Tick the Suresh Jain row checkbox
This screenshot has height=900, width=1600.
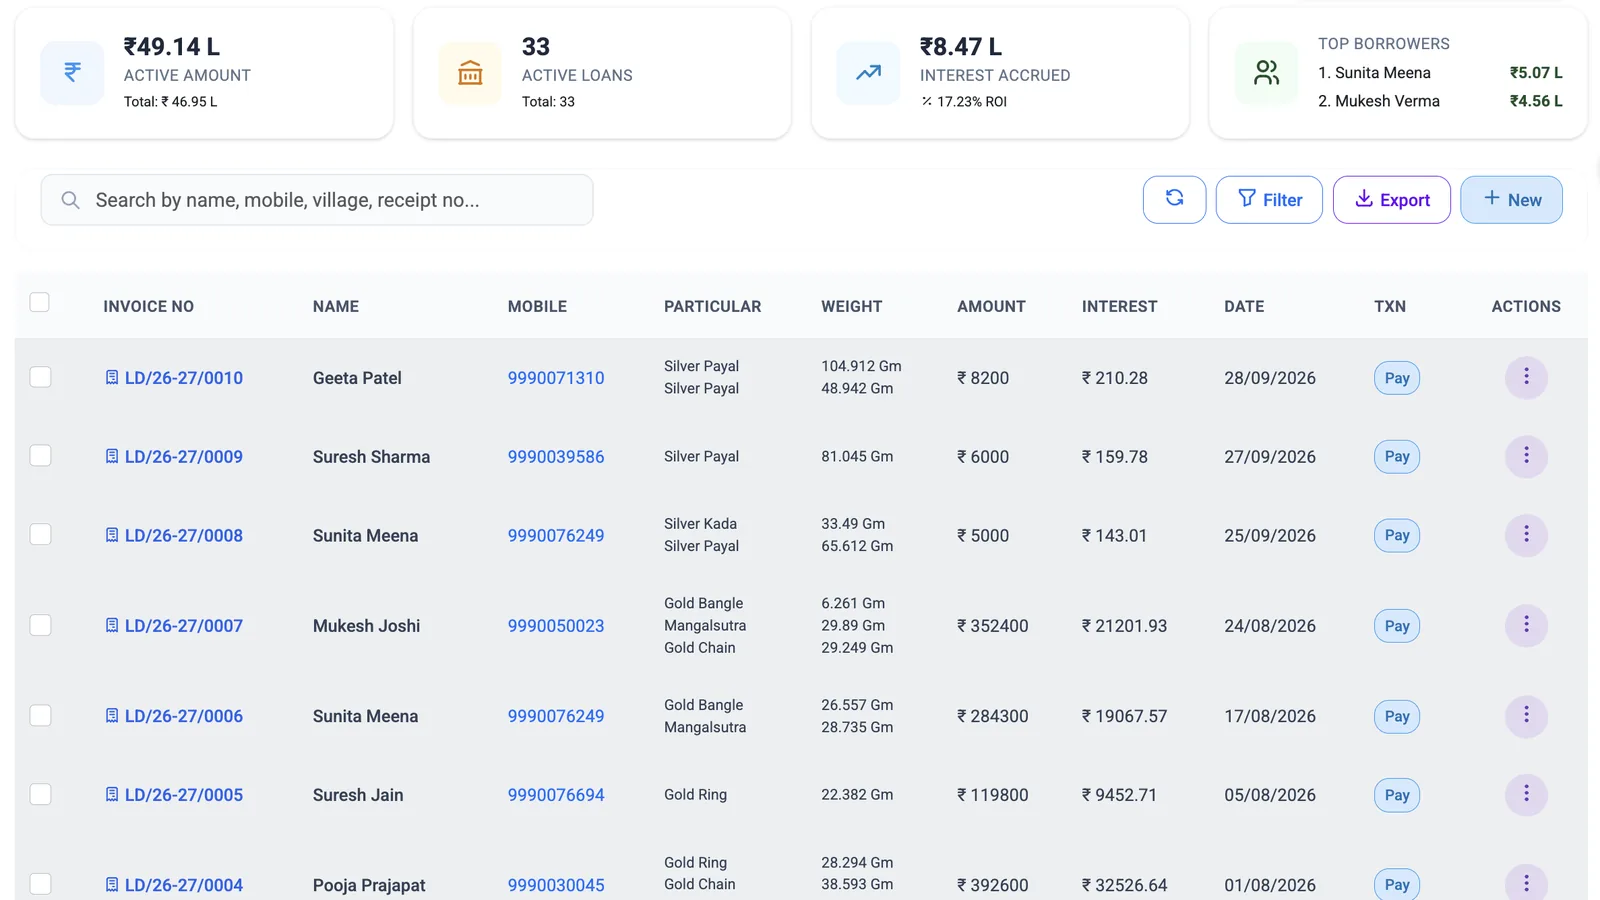40,794
